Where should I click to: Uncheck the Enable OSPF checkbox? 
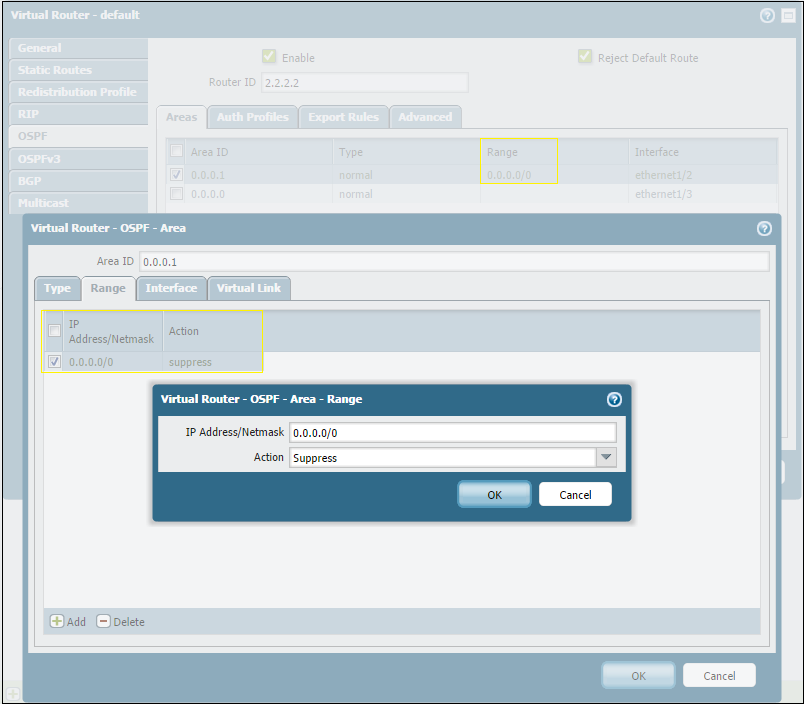pos(269,57)
